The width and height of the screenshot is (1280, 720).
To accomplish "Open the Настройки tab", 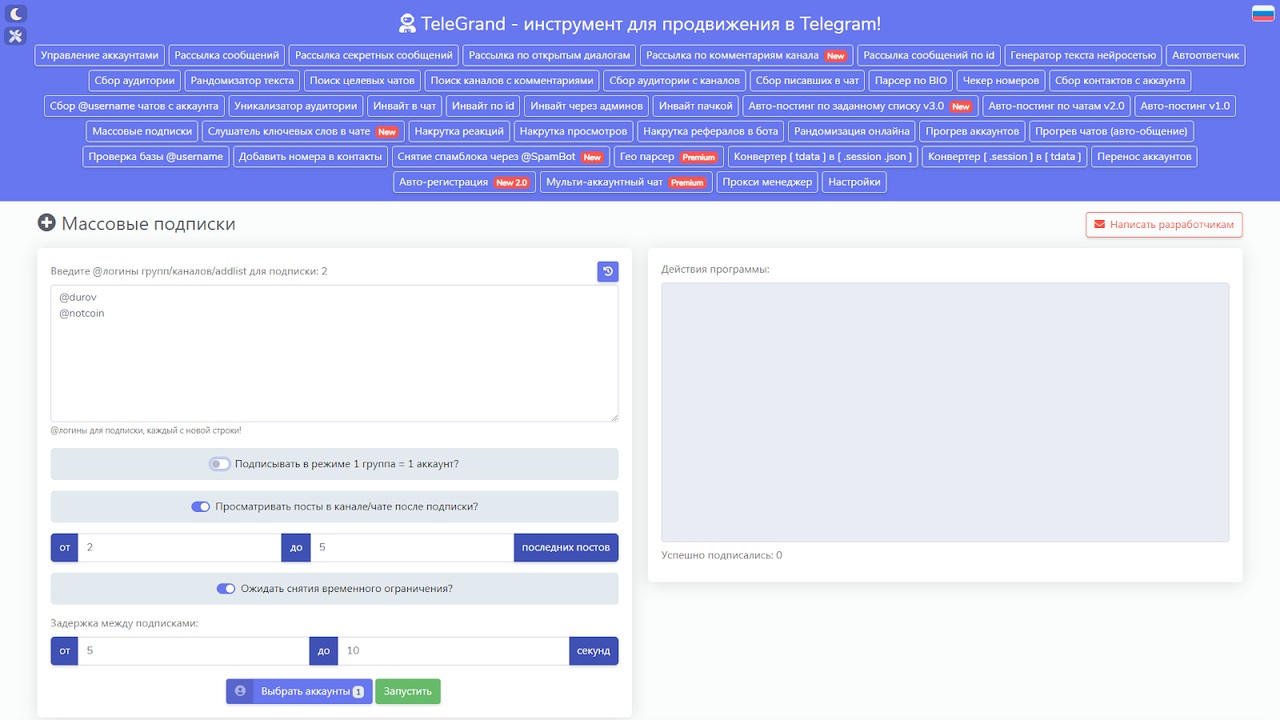I will tap(854, 181).
